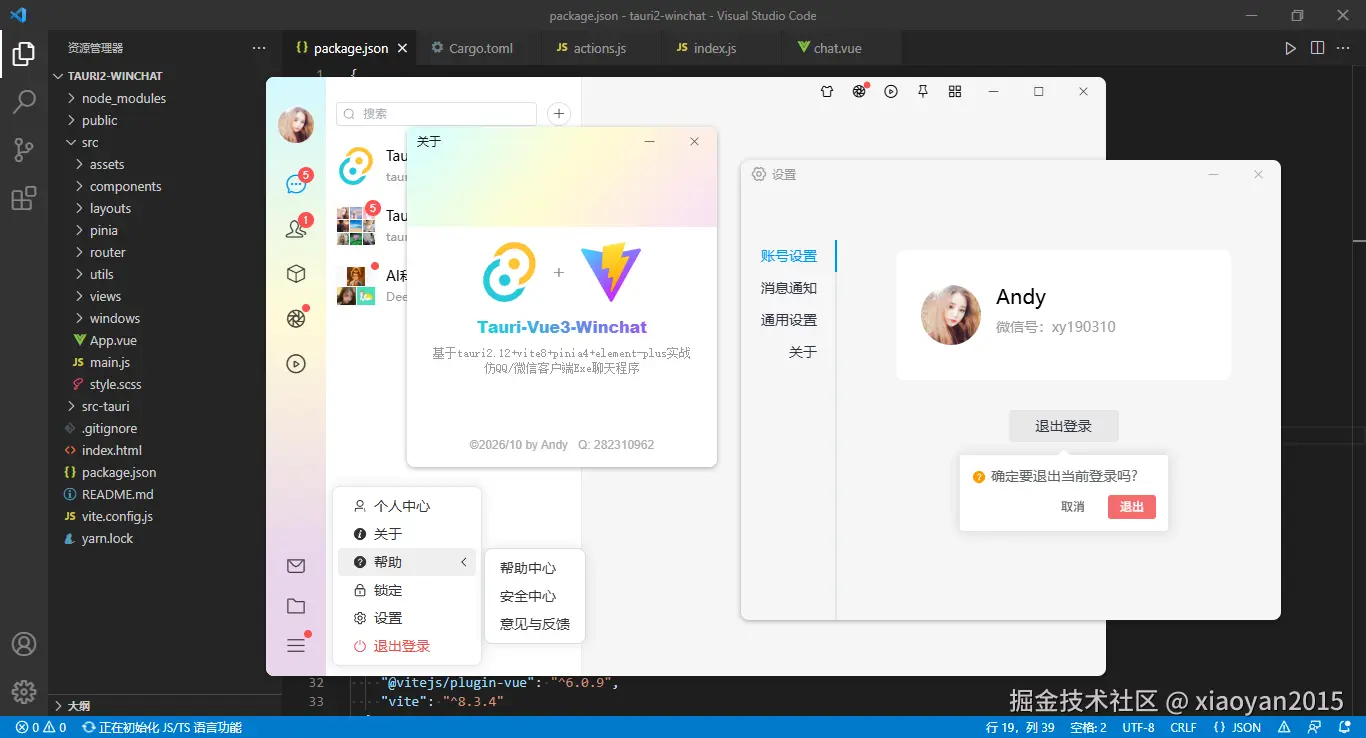Open the Search view in VS Code activity bar
The image size is (1366, 738).
24,101
